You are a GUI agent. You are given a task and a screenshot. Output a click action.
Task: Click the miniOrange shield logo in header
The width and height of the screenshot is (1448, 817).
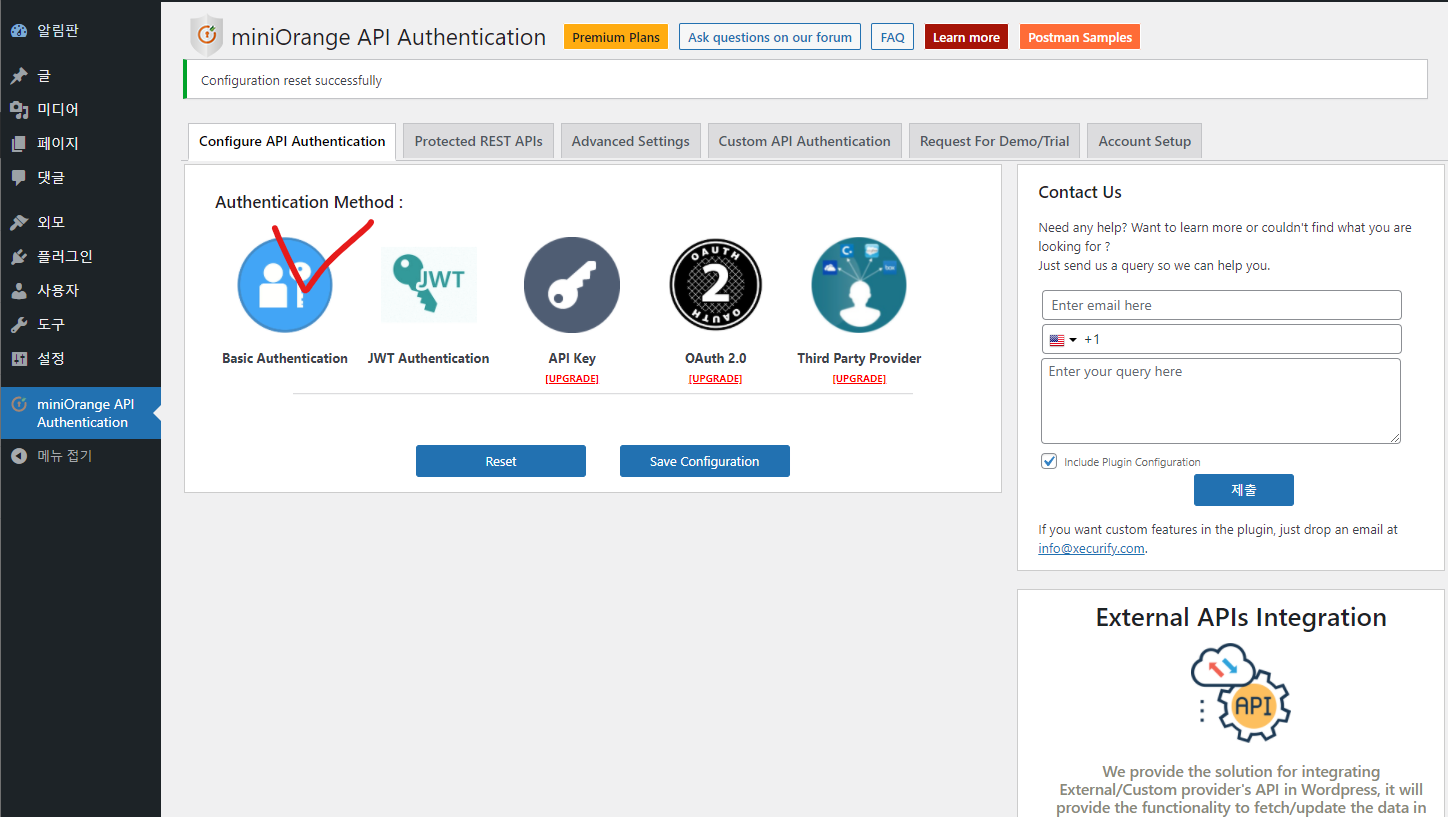pos(206,36)
